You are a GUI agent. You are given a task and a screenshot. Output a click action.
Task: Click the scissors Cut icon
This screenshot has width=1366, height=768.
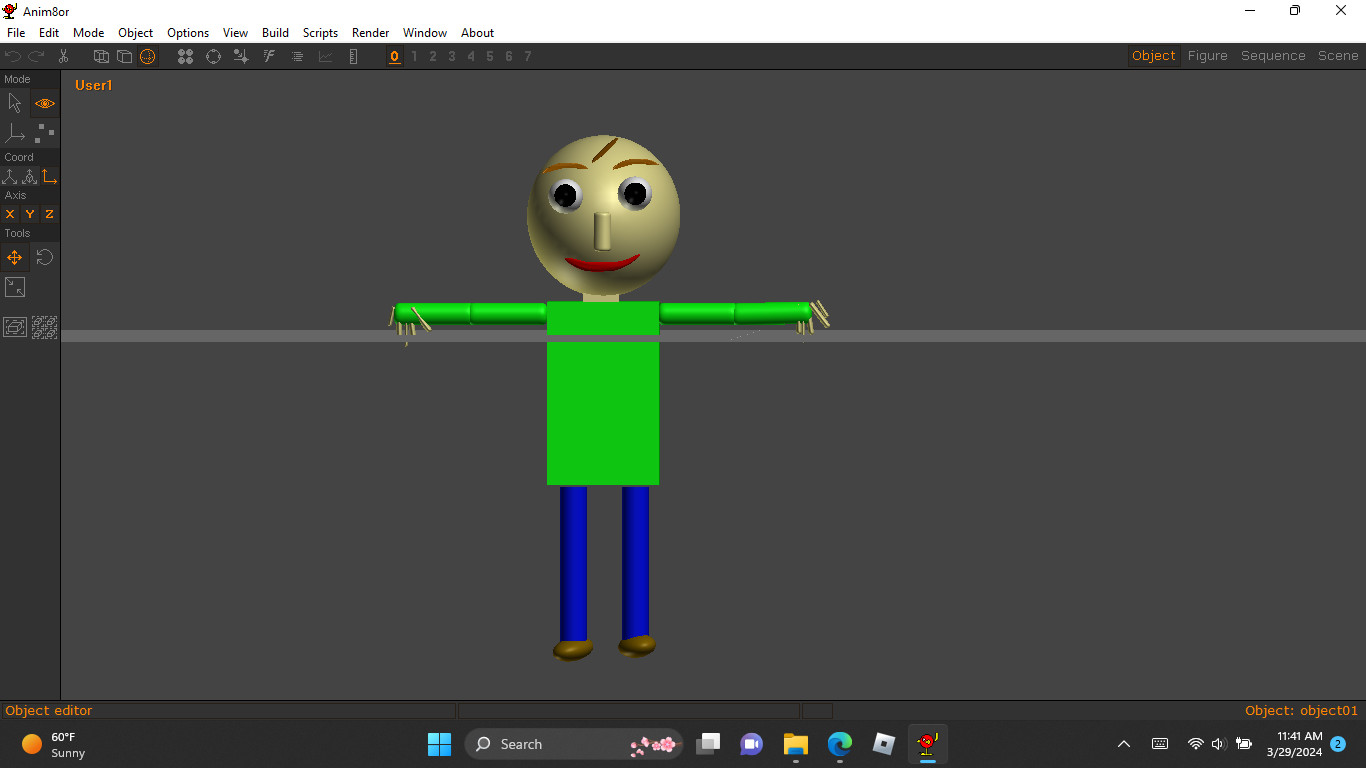tap(63, 56)
